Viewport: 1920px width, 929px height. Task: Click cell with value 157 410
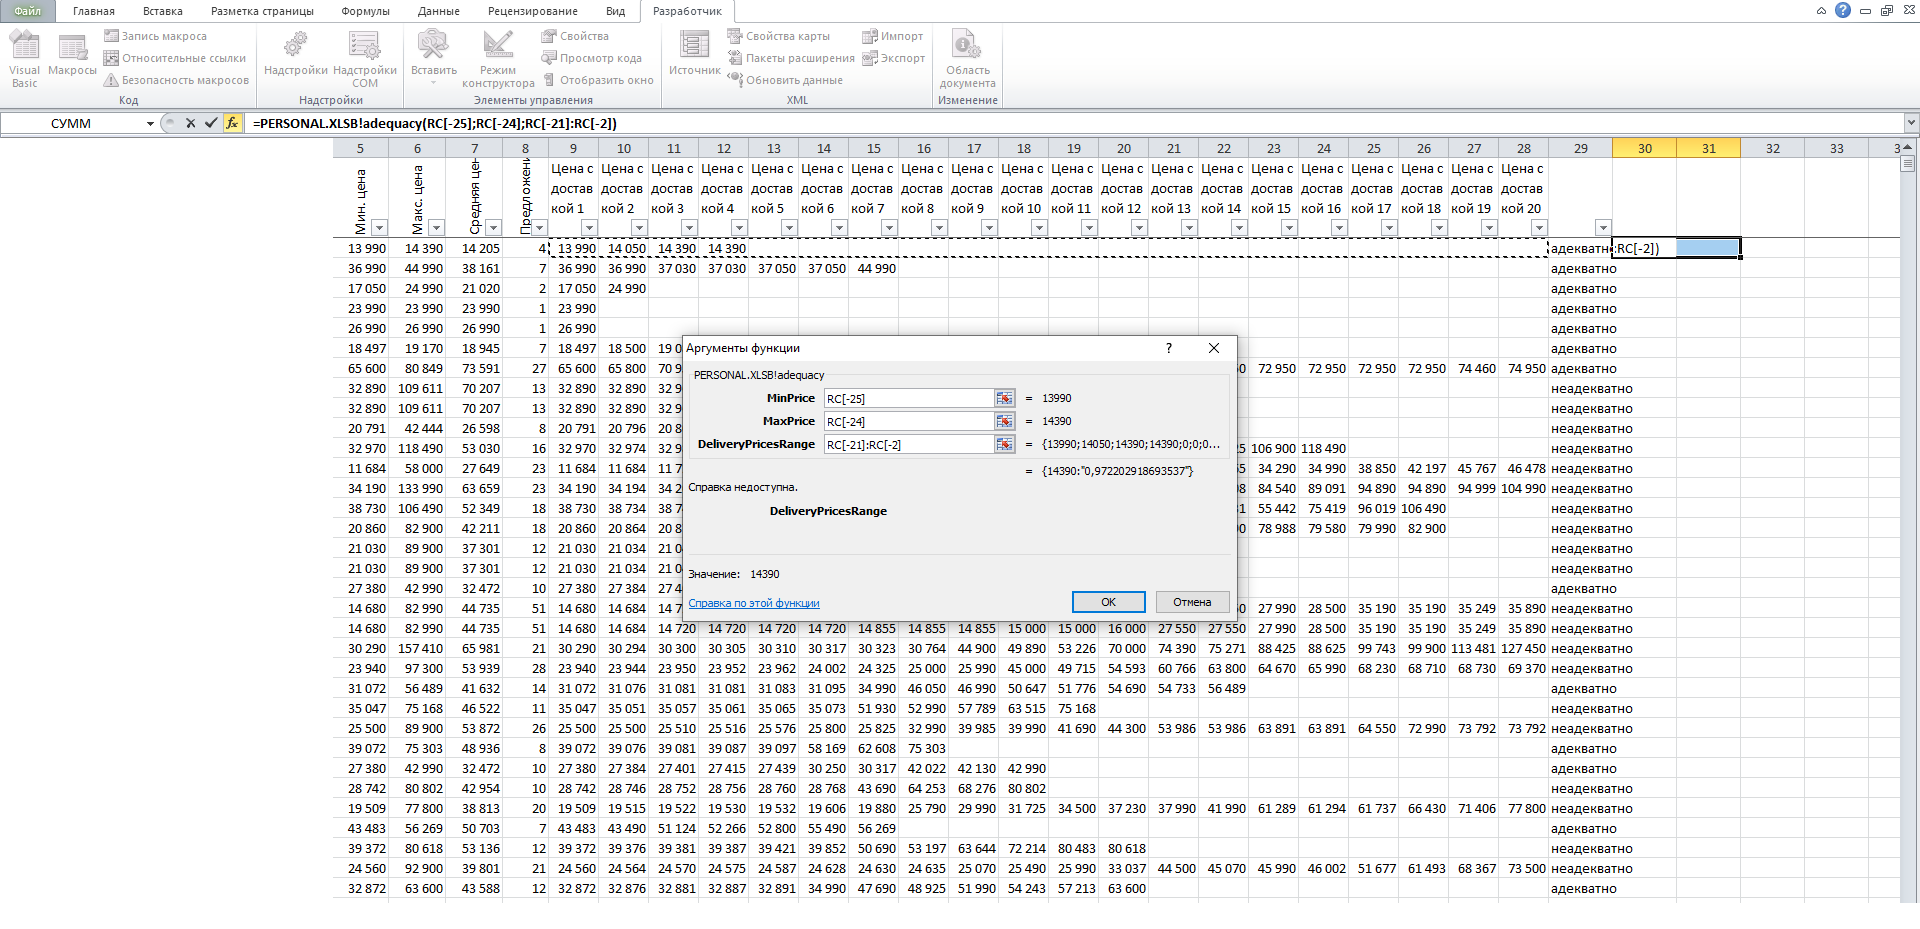pos(420,648)
